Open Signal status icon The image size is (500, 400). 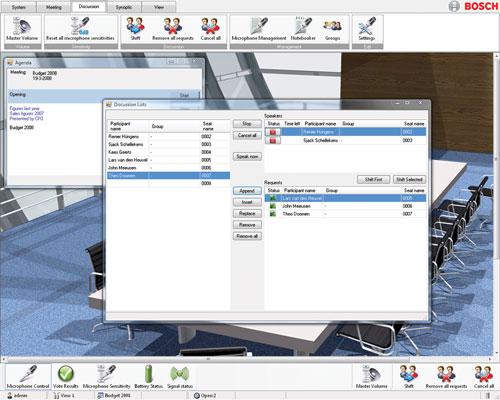point(180,377)
